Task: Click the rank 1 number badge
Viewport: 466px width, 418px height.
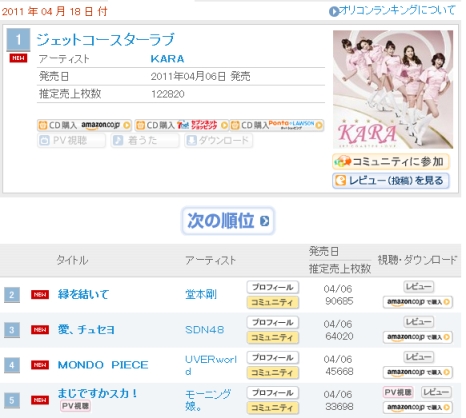Action: 18,40
